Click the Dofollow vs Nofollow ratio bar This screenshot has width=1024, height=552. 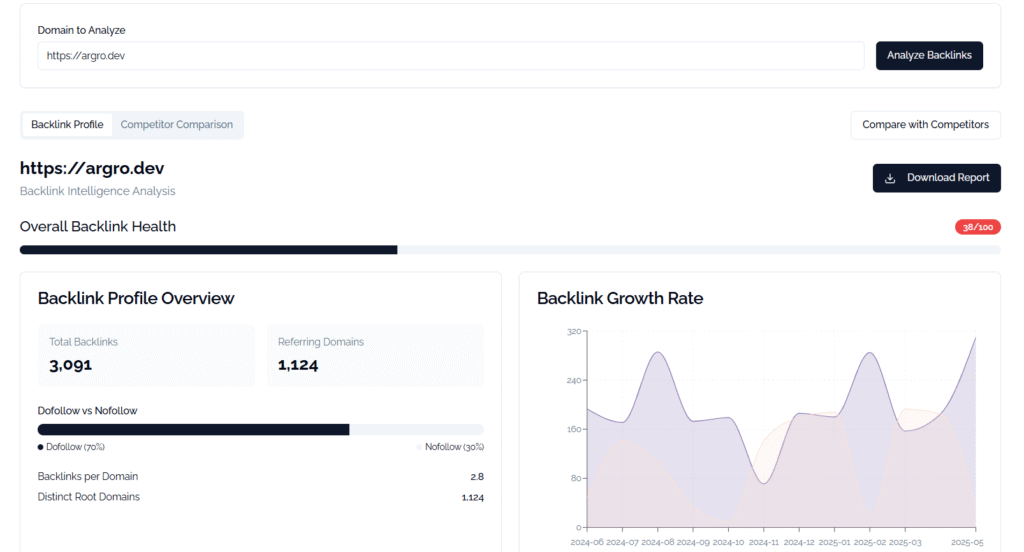point(261,430)
